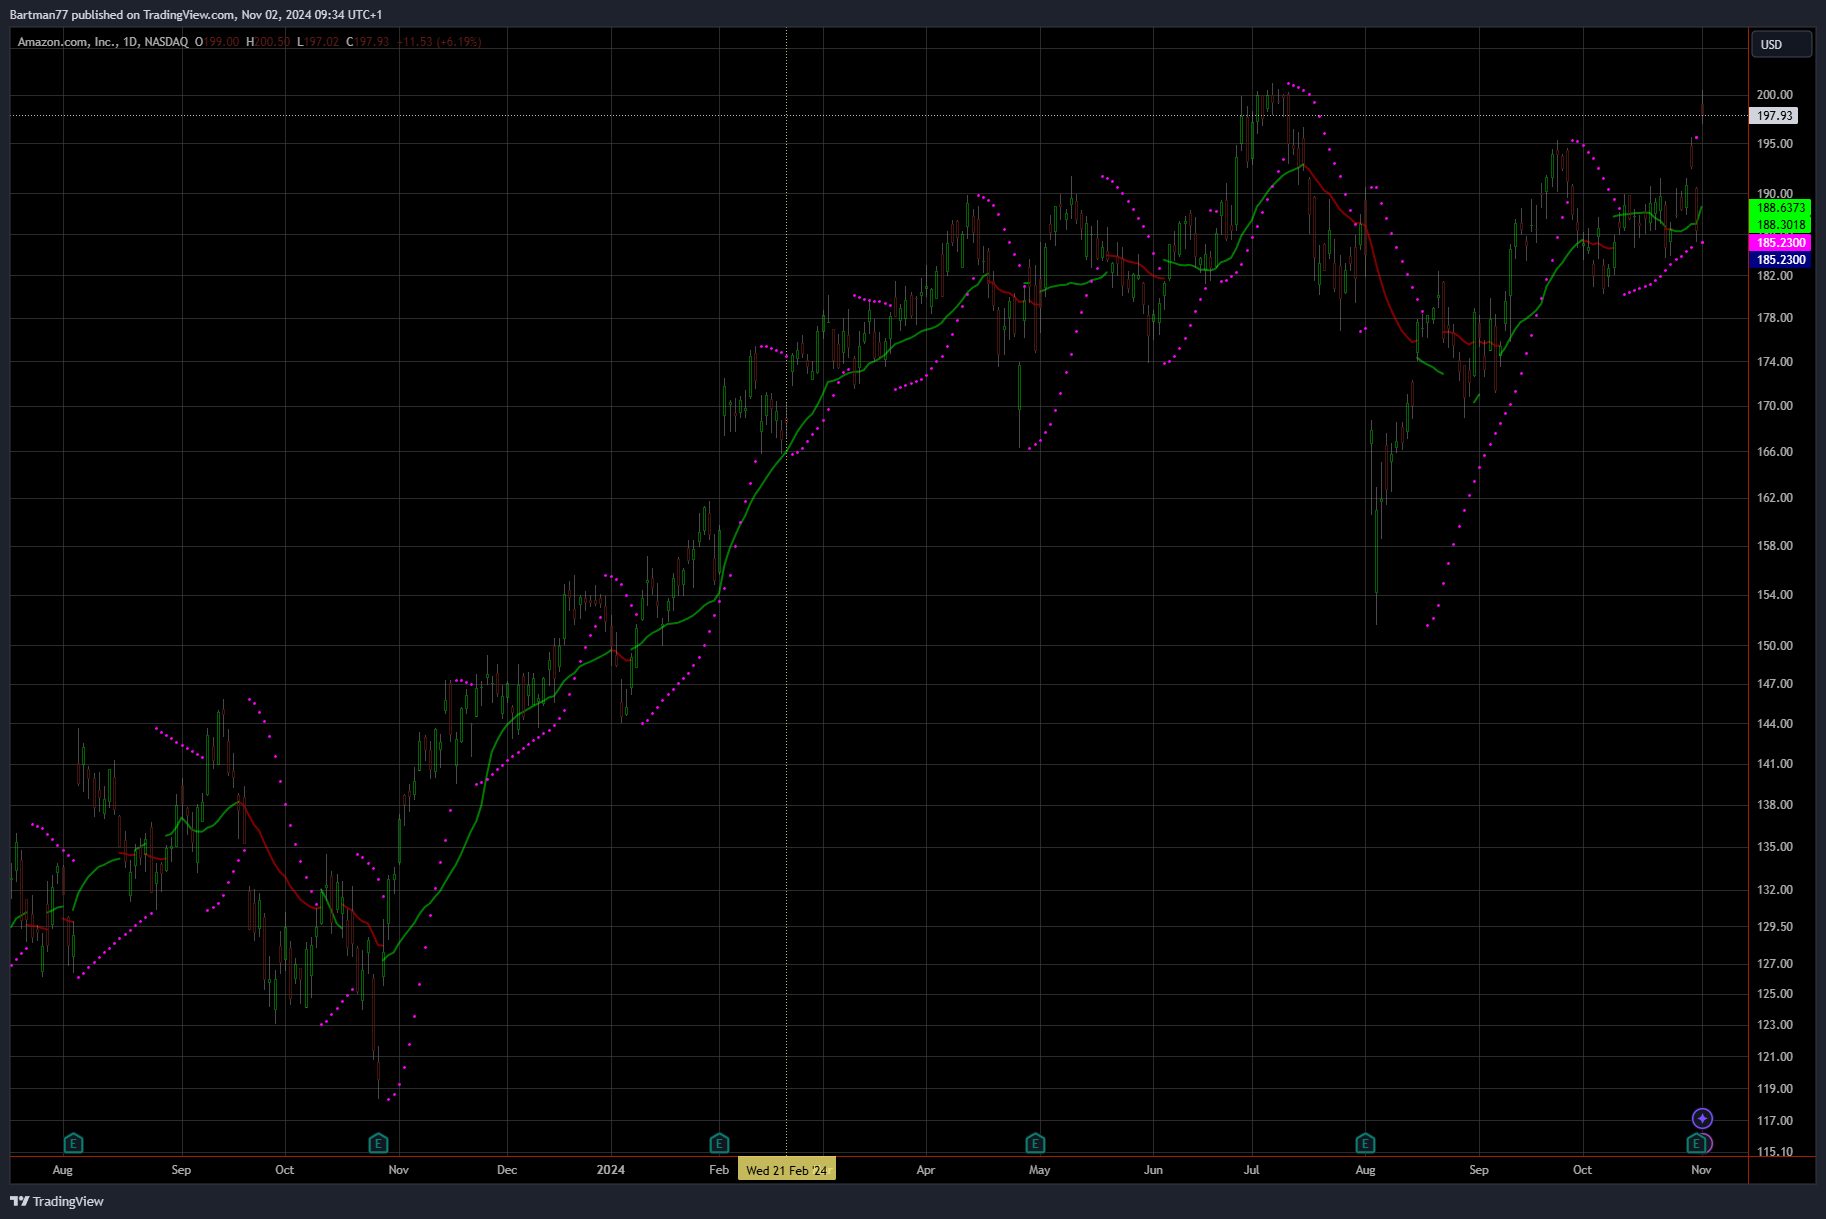Click the purple sparkle event marker
Screen dimensions: 1826x1219
coord(1702,1118)
